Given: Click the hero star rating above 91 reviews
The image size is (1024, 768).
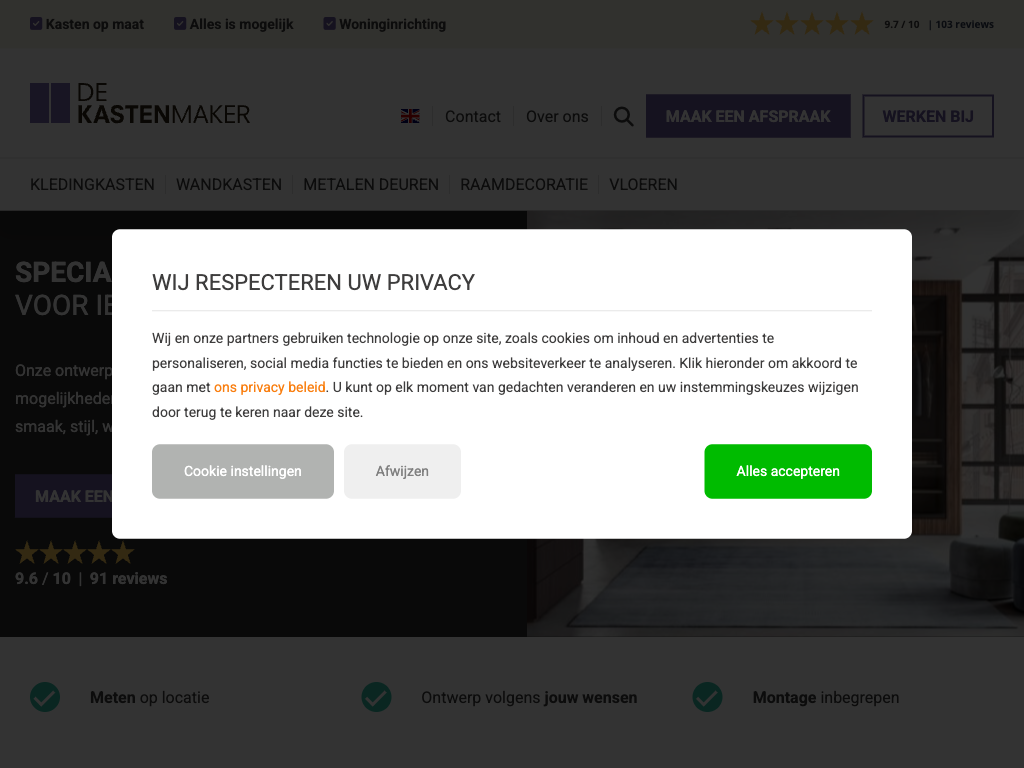Looking at the screenshot, I should pos(74,553).
